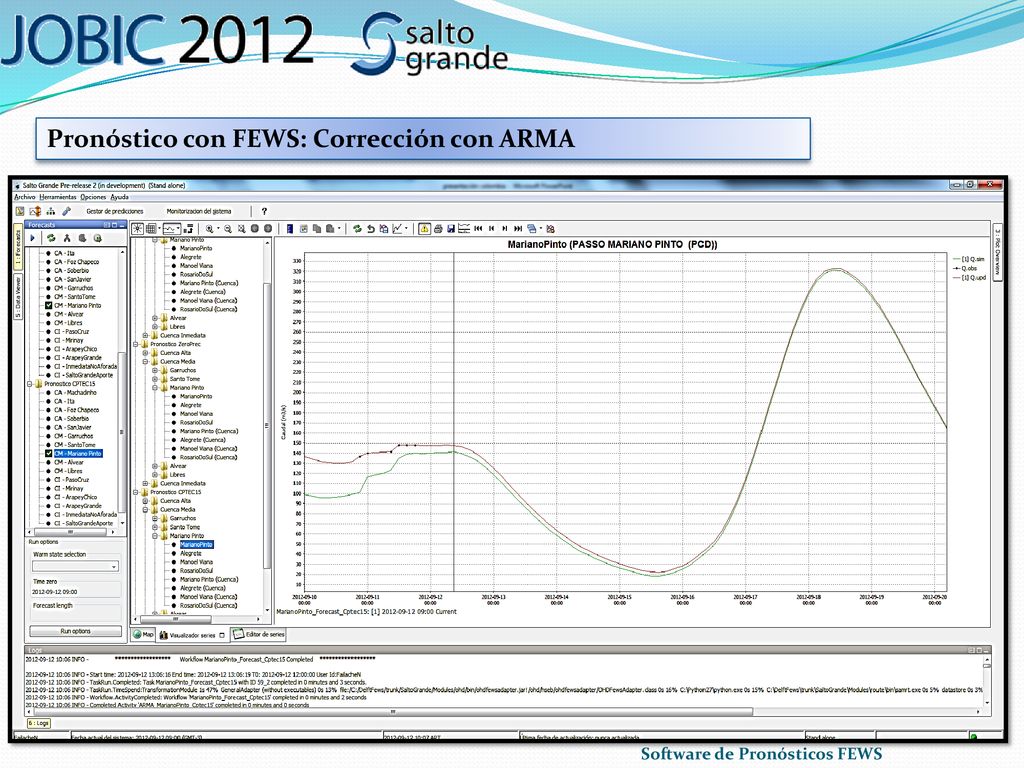Click the line graph view icon in chart toolbar
The height and width of the screenshot is (768, 1024).
pos(171,229)
